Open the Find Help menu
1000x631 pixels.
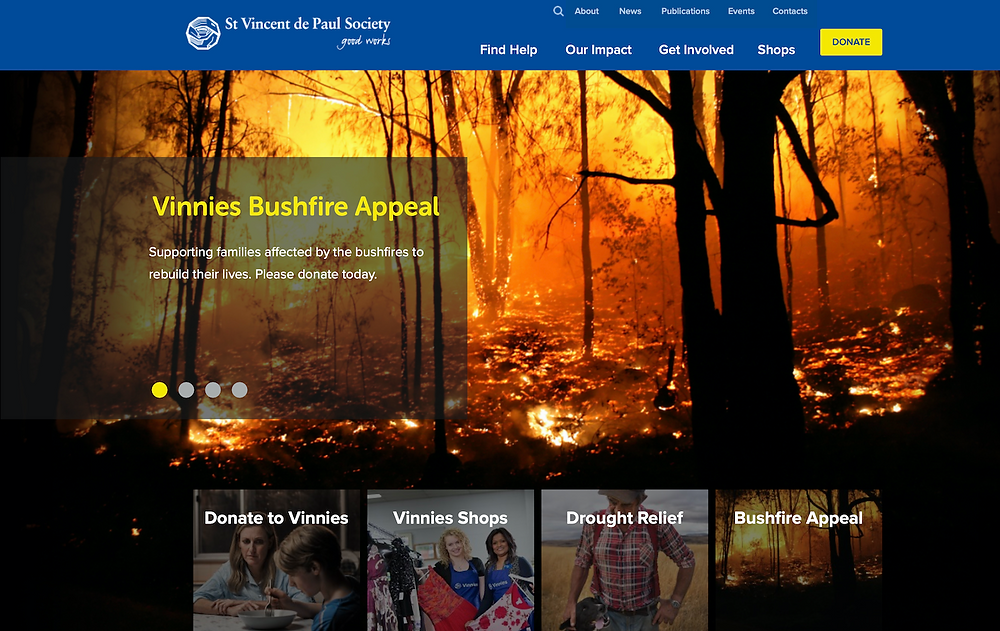508,50
